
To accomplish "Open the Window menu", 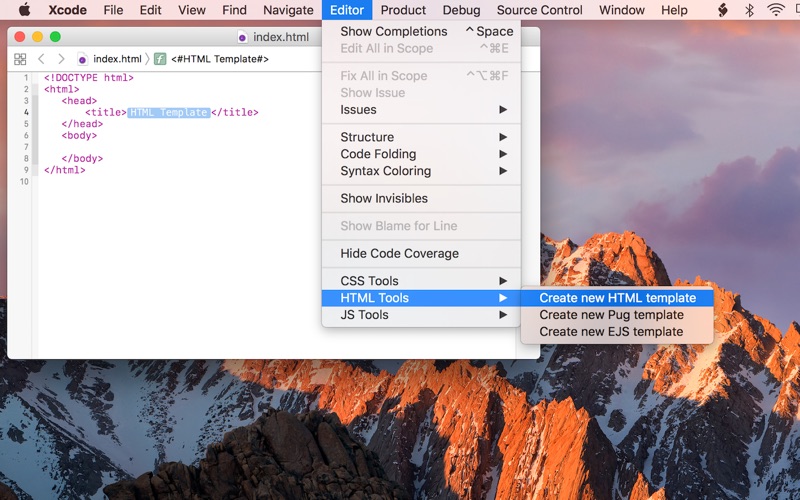I will [x=621, y=10].
